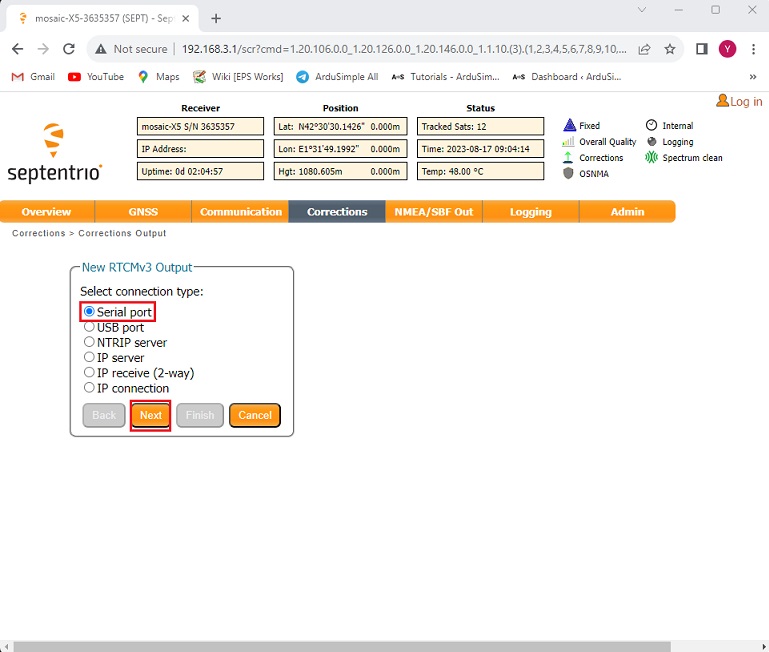Click the Logging disk icon
This screenshot has width=769, height=652.
[652, 142]
